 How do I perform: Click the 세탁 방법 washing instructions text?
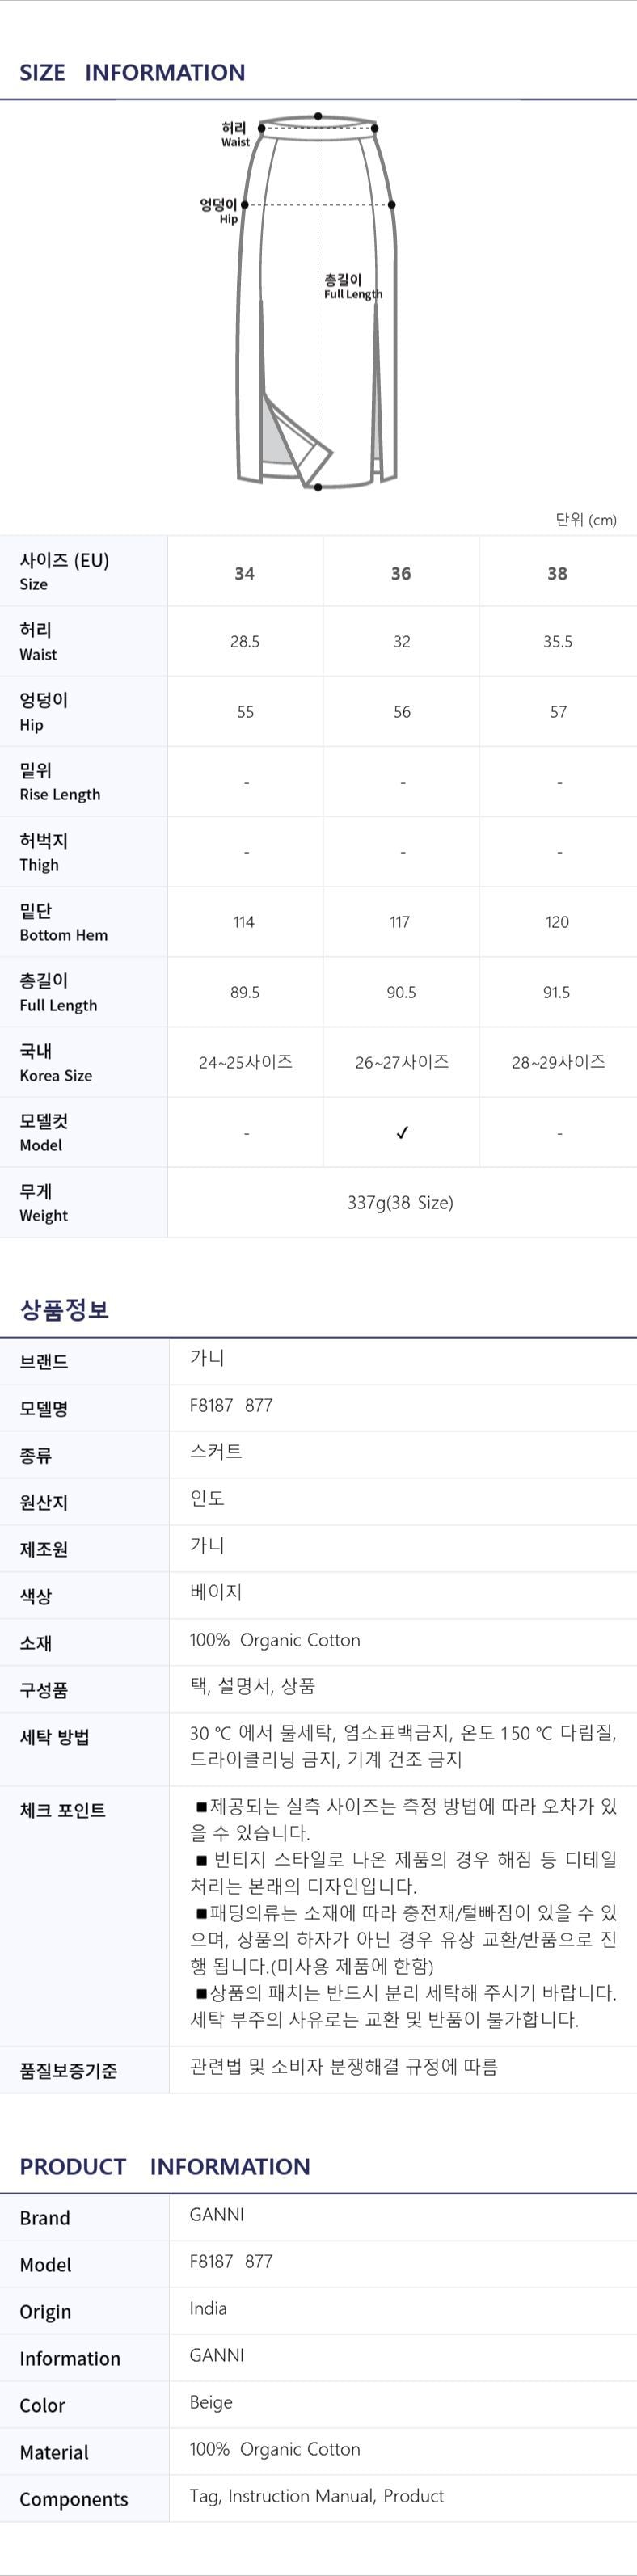coord(403,1746)
